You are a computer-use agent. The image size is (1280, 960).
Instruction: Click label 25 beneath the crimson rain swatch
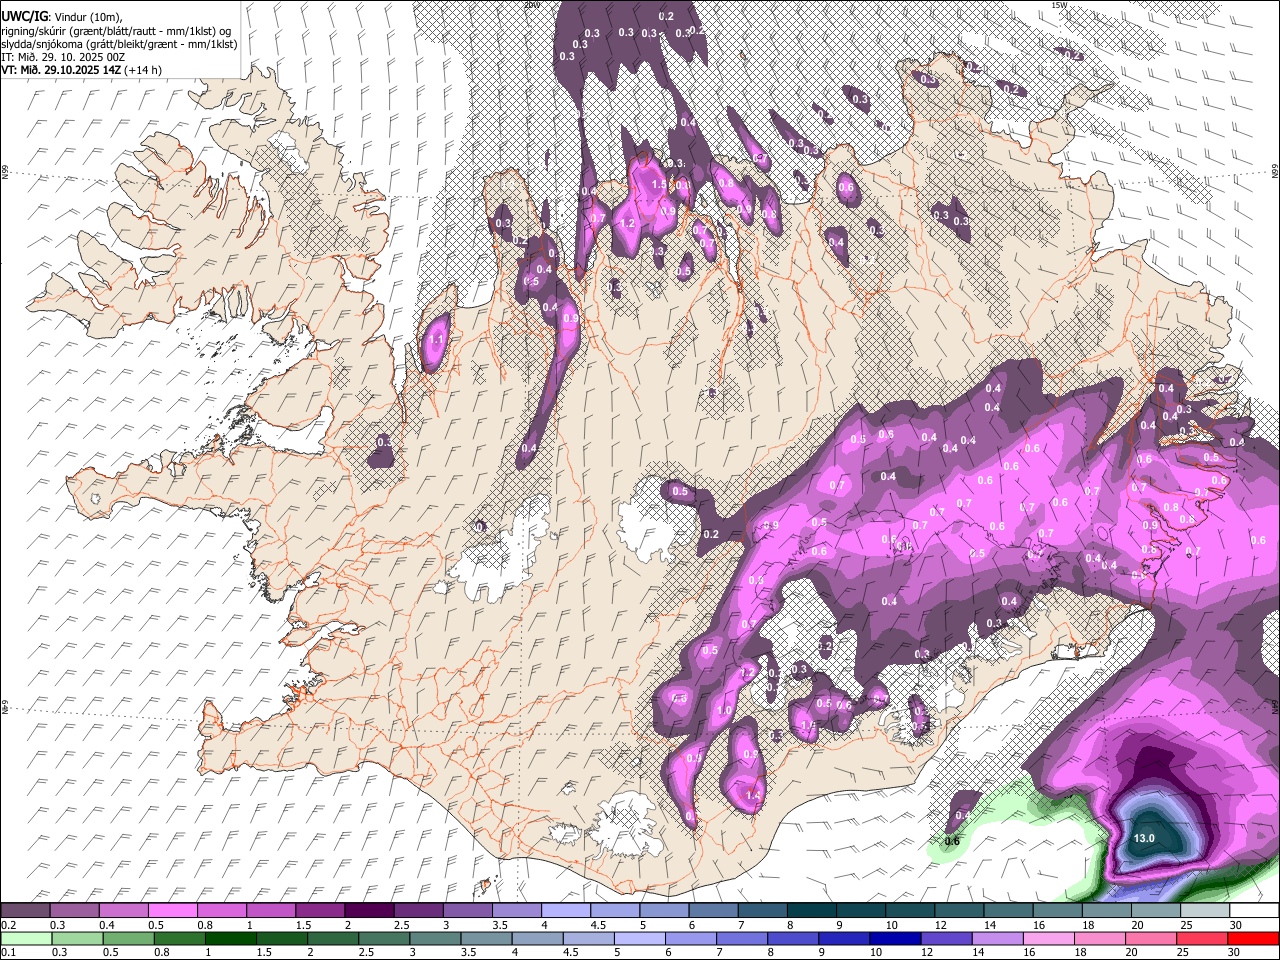[1183, 952]
